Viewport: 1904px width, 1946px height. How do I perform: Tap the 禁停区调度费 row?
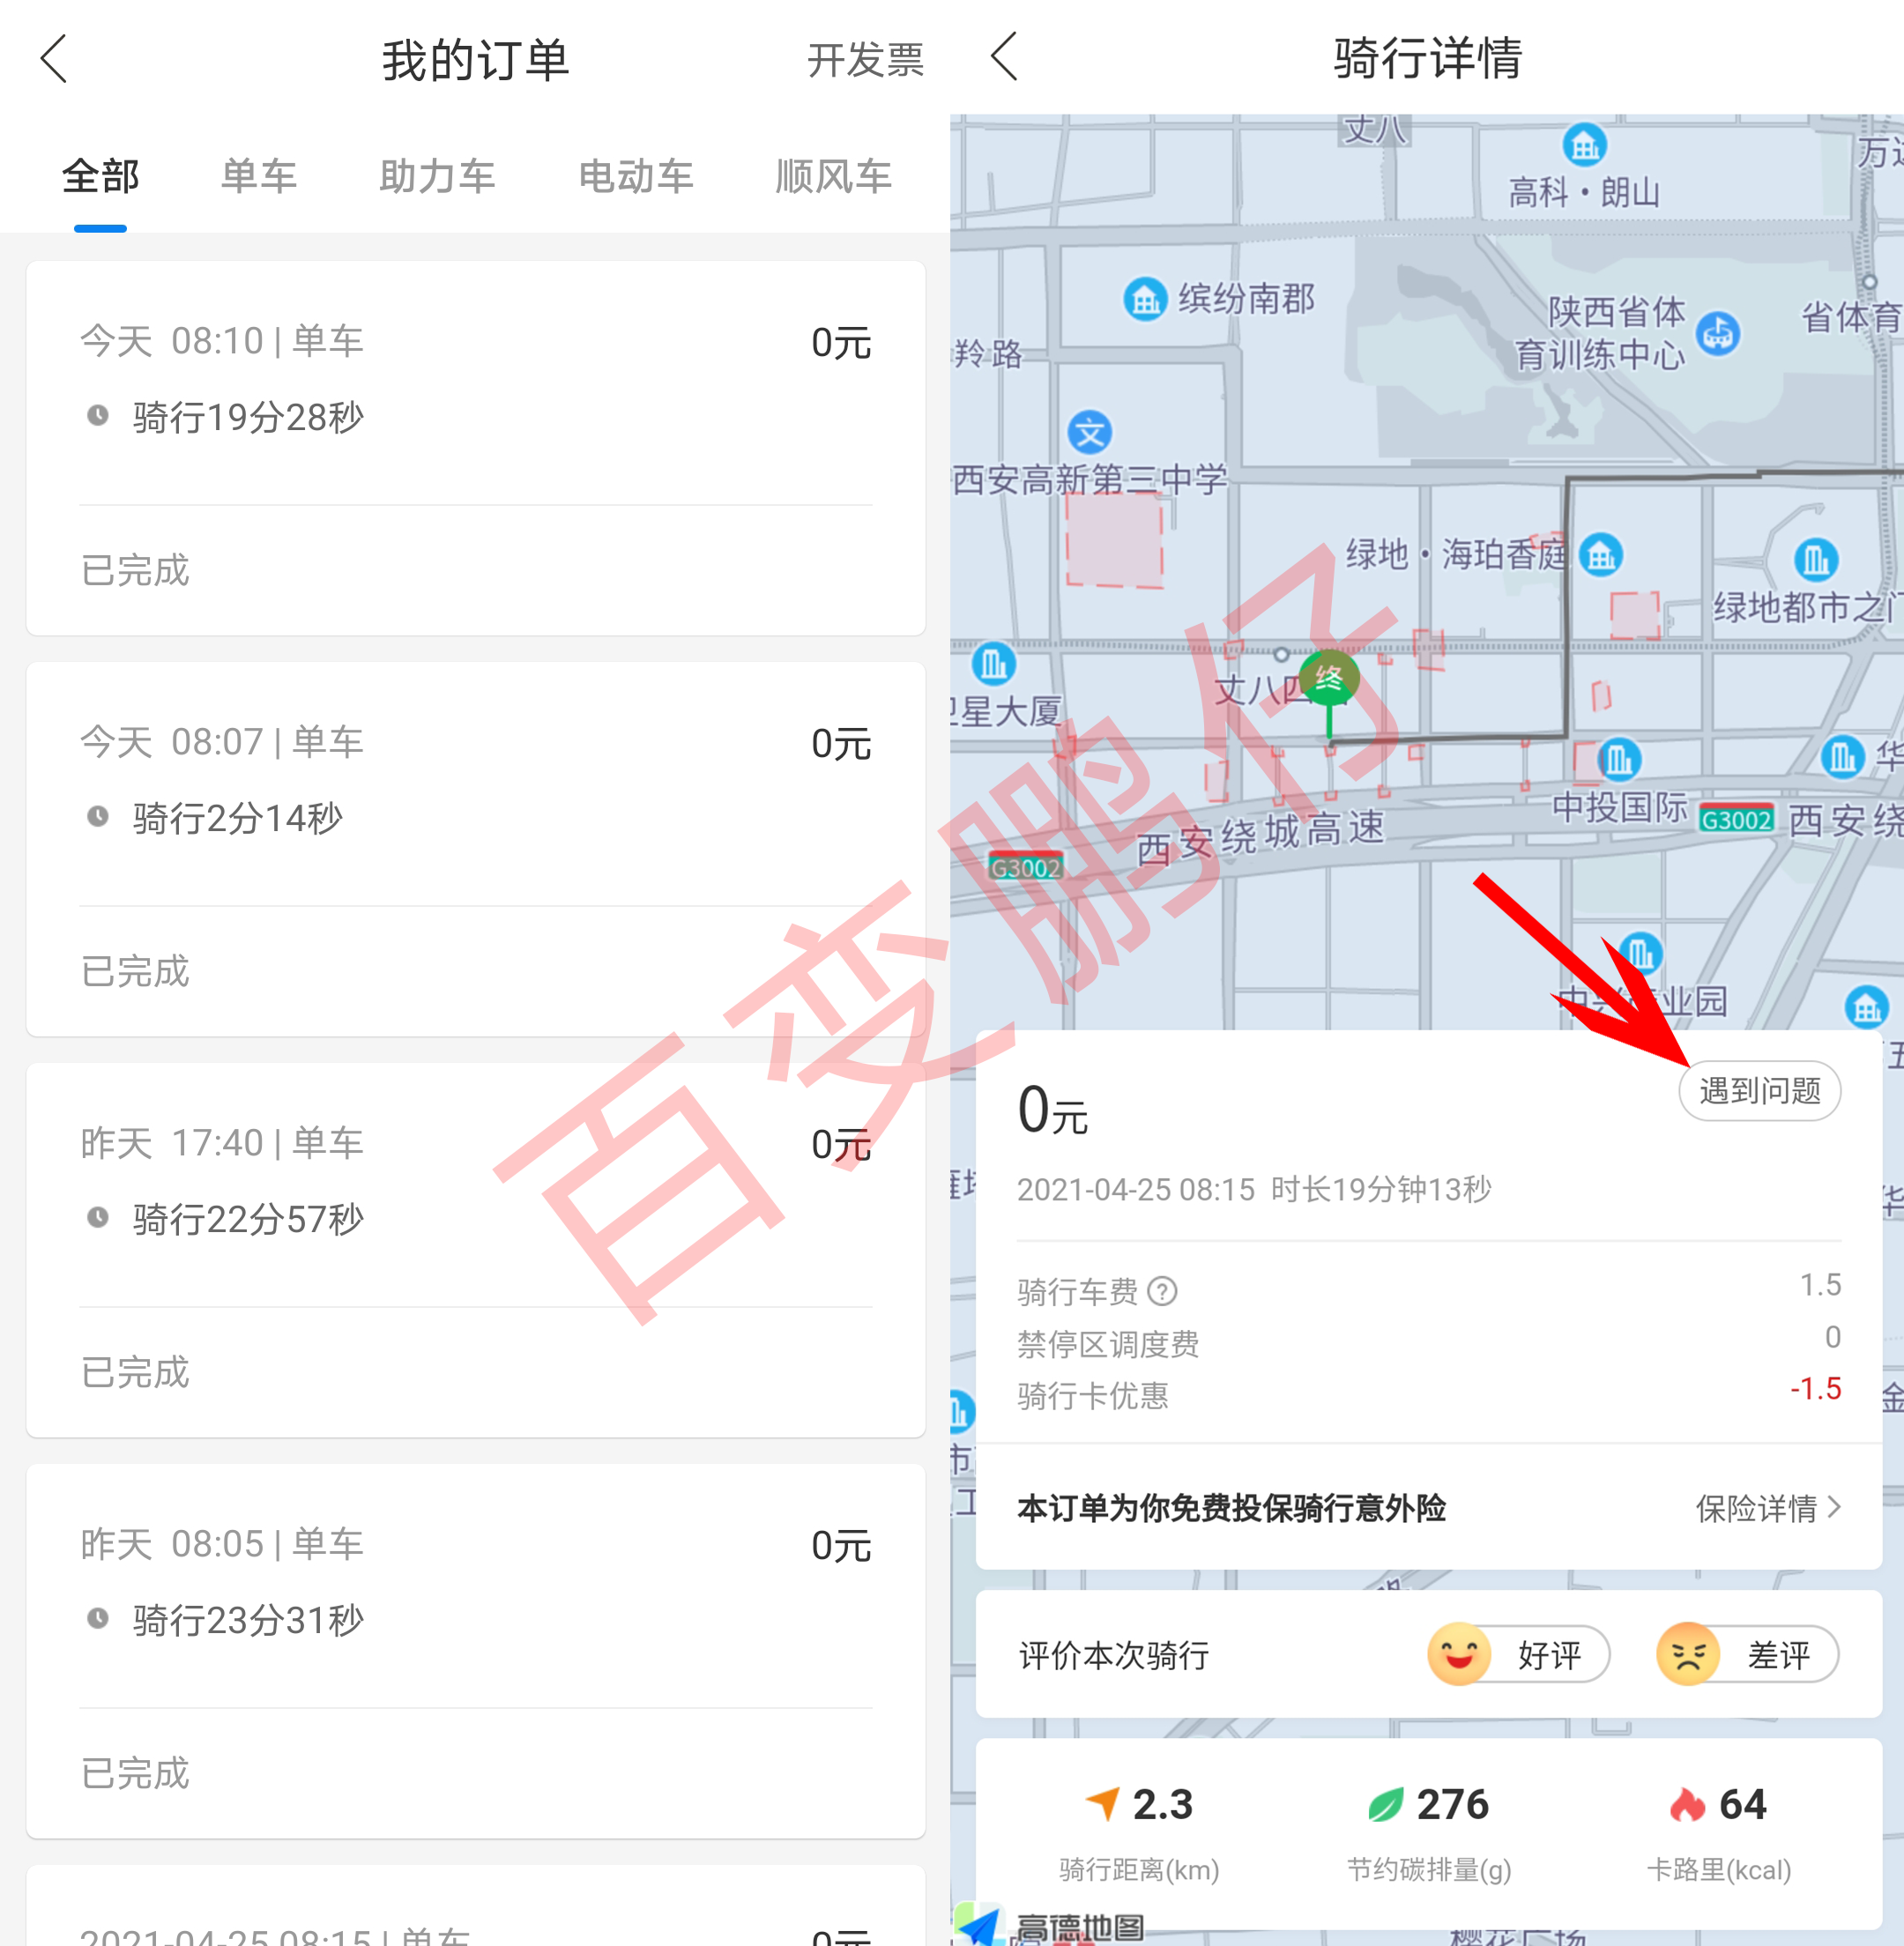tap(1429, 1342)
